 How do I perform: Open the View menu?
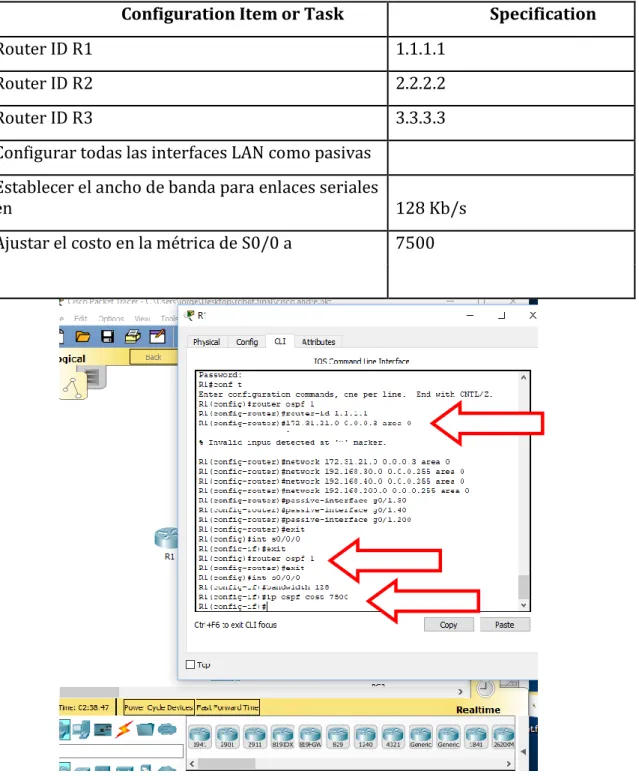[x=142, y=318]
